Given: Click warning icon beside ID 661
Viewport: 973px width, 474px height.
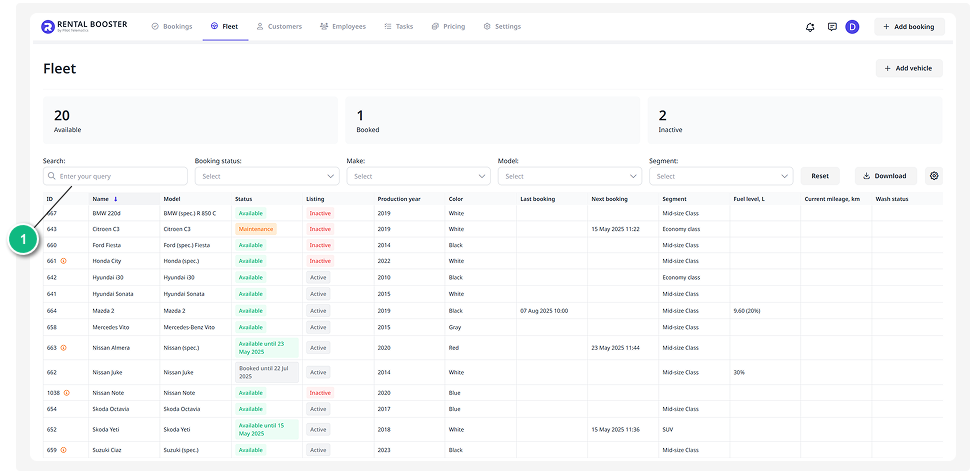Looking at the screenshot, I should click(64, 261).
